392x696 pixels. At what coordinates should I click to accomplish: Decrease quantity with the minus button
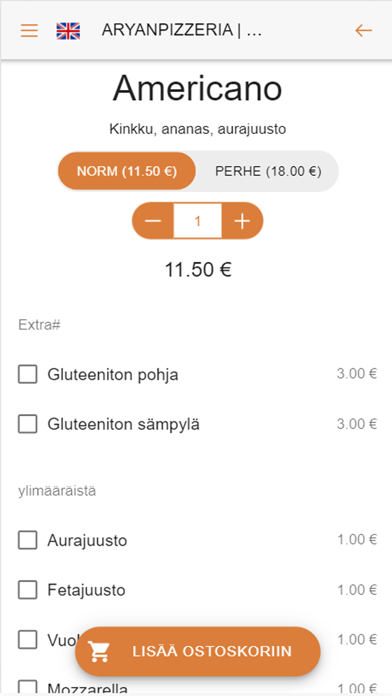click(153, 221)
